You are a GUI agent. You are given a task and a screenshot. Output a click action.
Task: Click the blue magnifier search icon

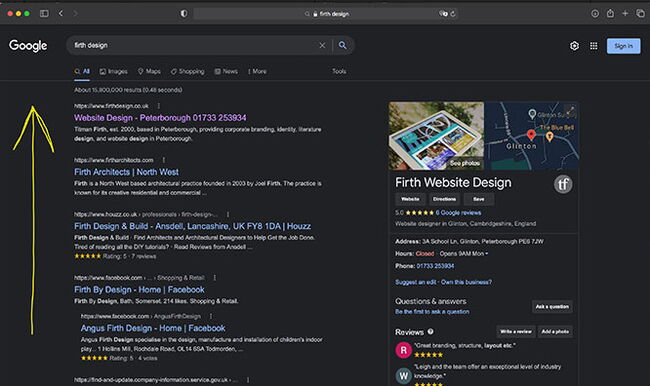[x=342, y=45]
